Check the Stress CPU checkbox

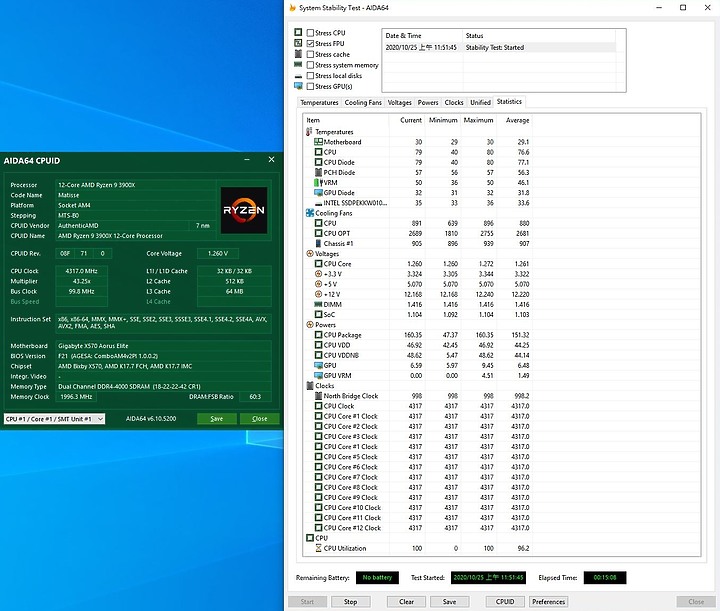click(x=310, y=33)
